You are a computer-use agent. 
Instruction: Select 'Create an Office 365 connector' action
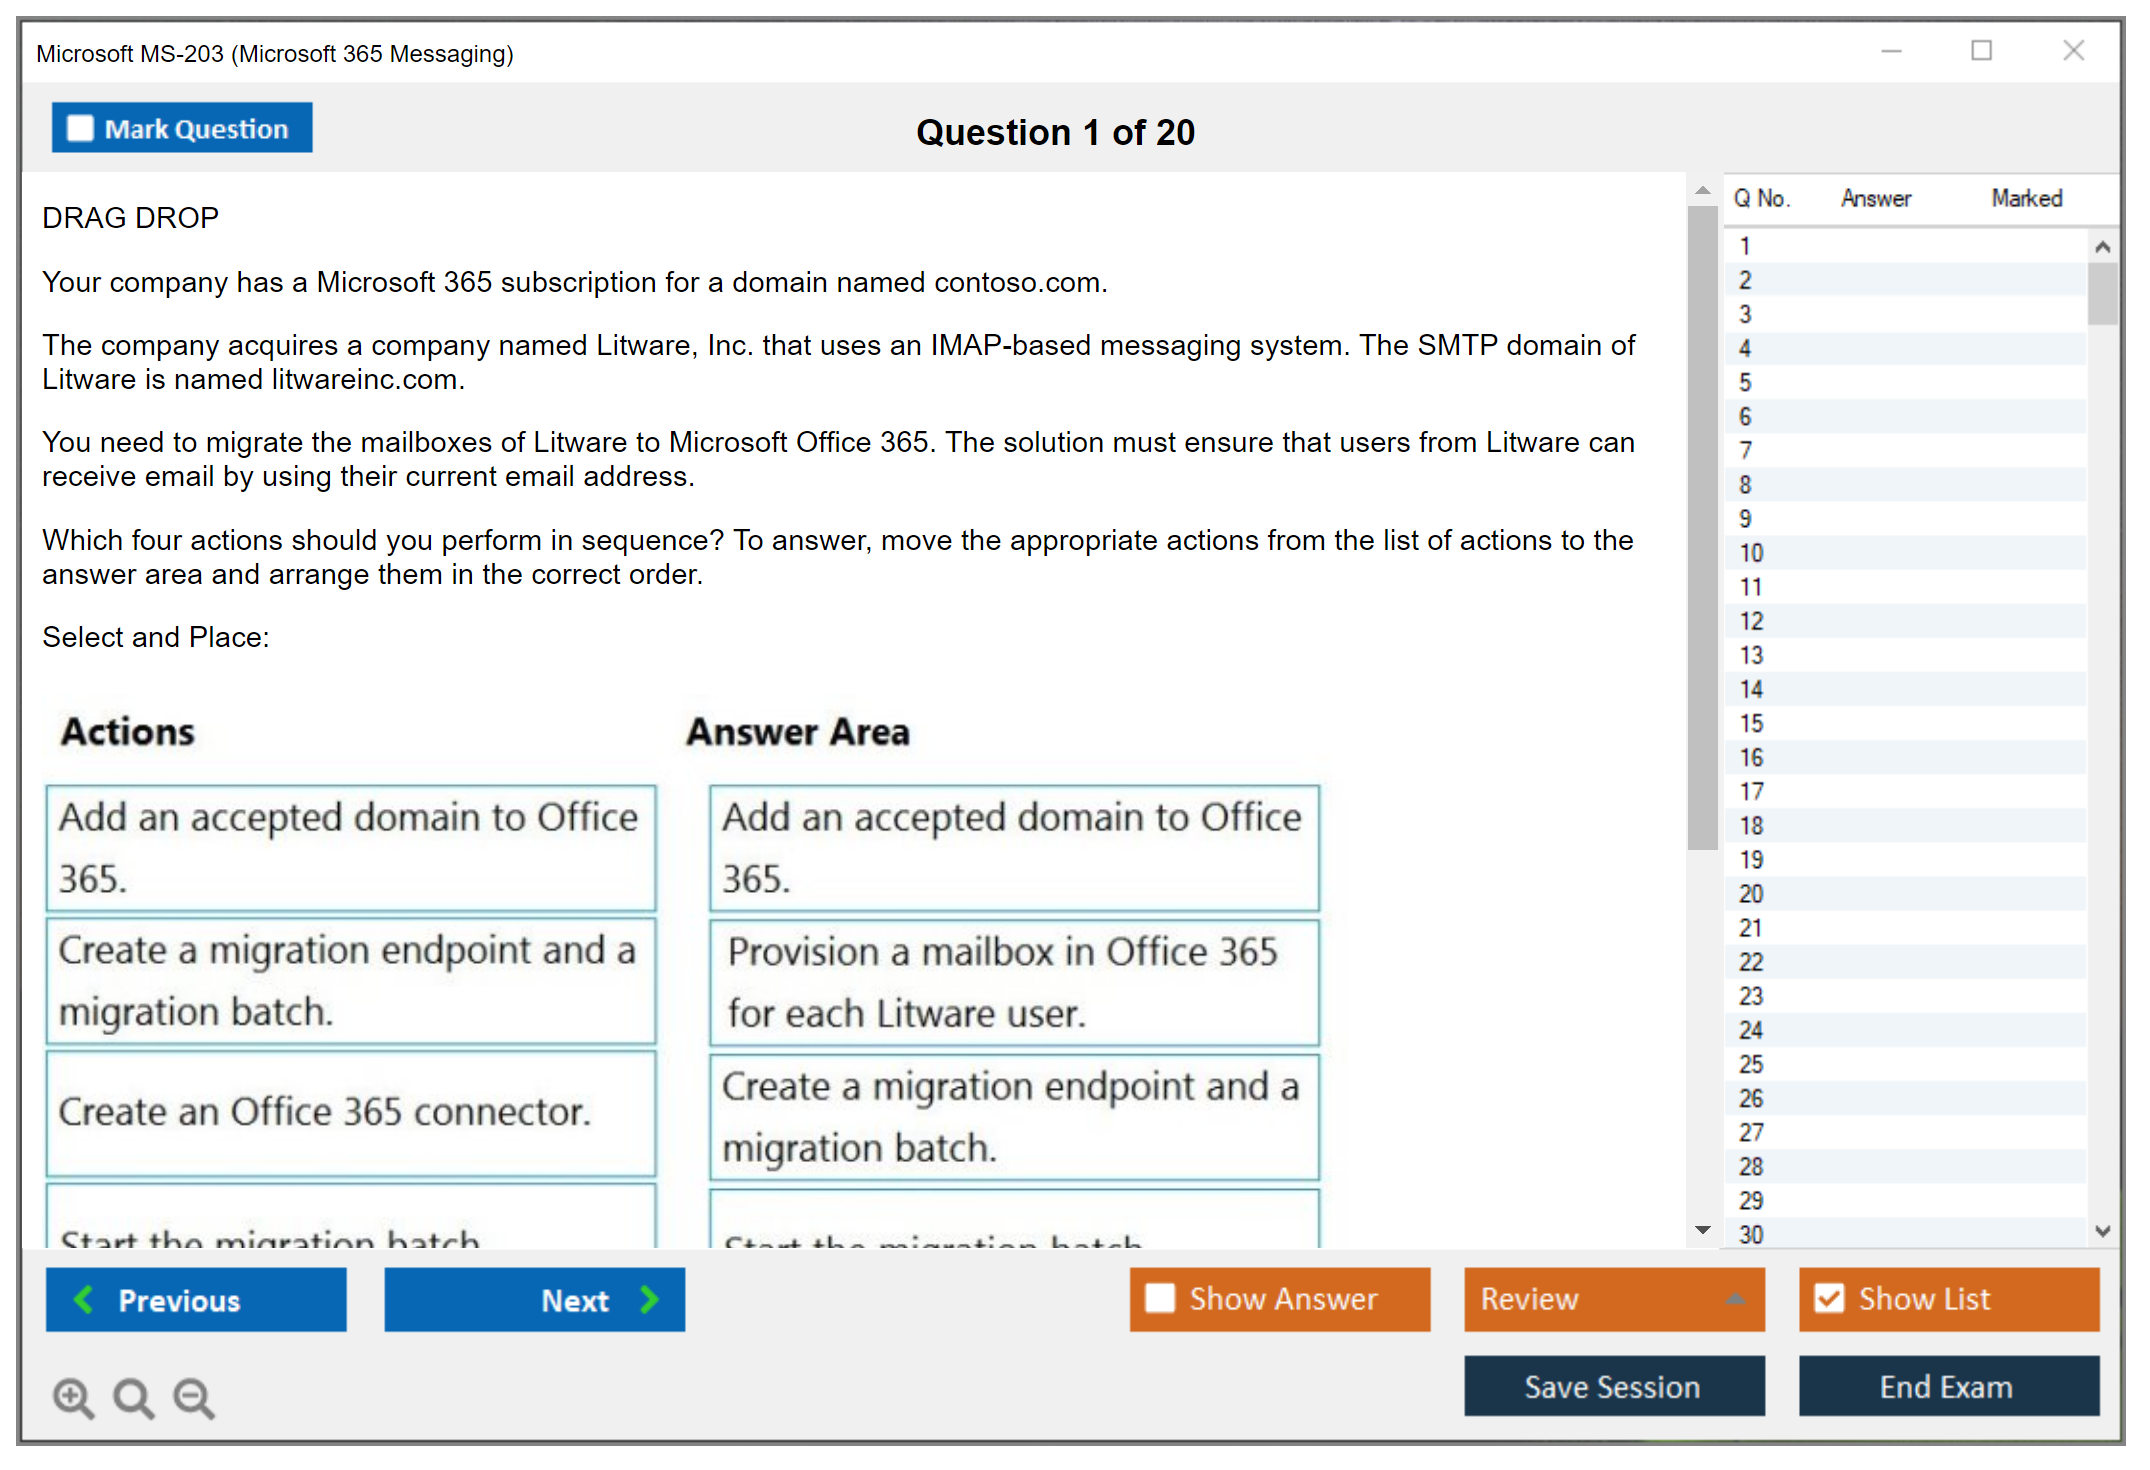coord(350,1112)
